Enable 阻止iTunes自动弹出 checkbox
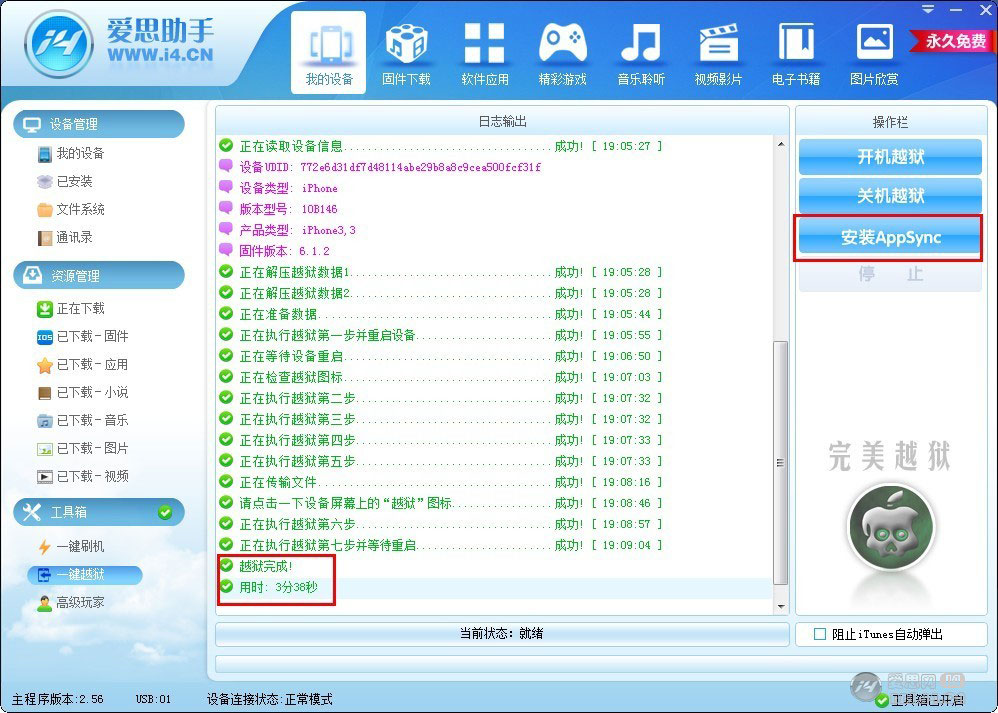Screen dimensions: 998x713 coord(820,634)
